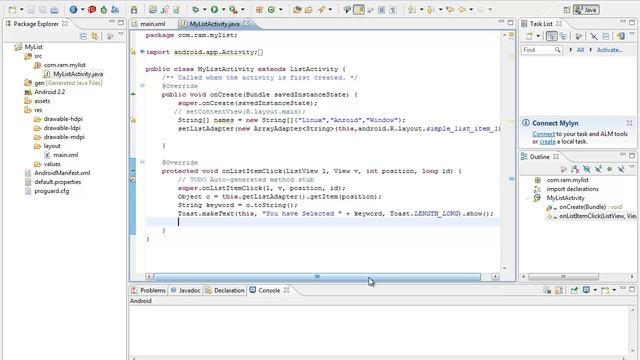Click the New Java Class icon

tap(271, 9)
